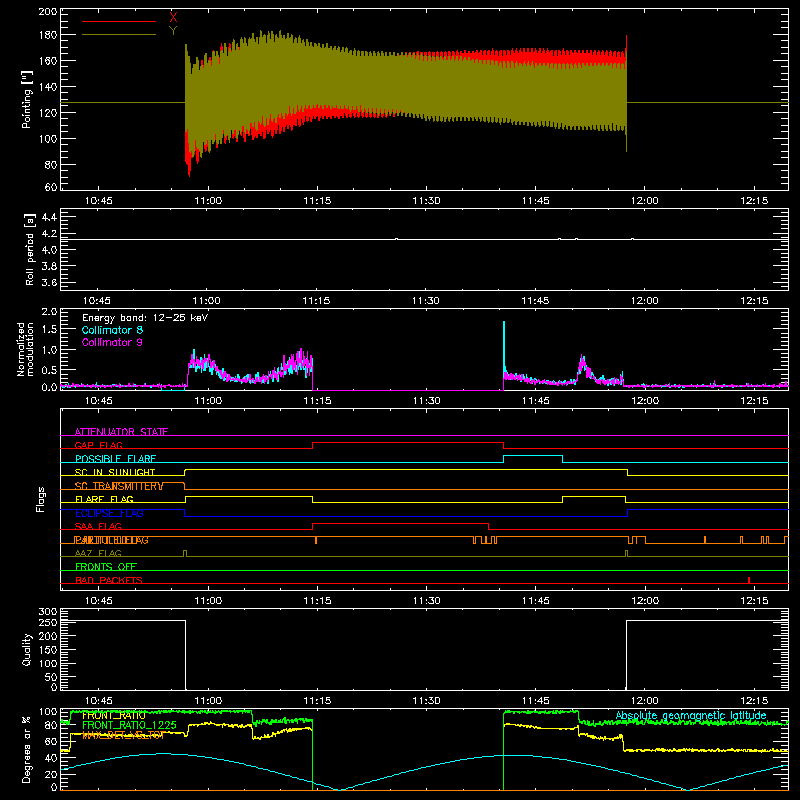Click the 250 value on Quality axis
The image size is (800, 800).
pos(47,622)
